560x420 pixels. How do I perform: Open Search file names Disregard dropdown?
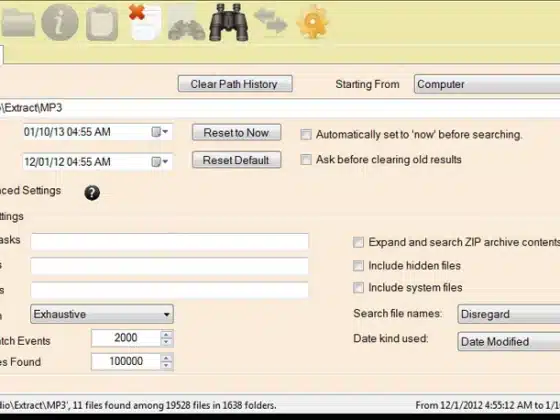[x=509, y=314]
